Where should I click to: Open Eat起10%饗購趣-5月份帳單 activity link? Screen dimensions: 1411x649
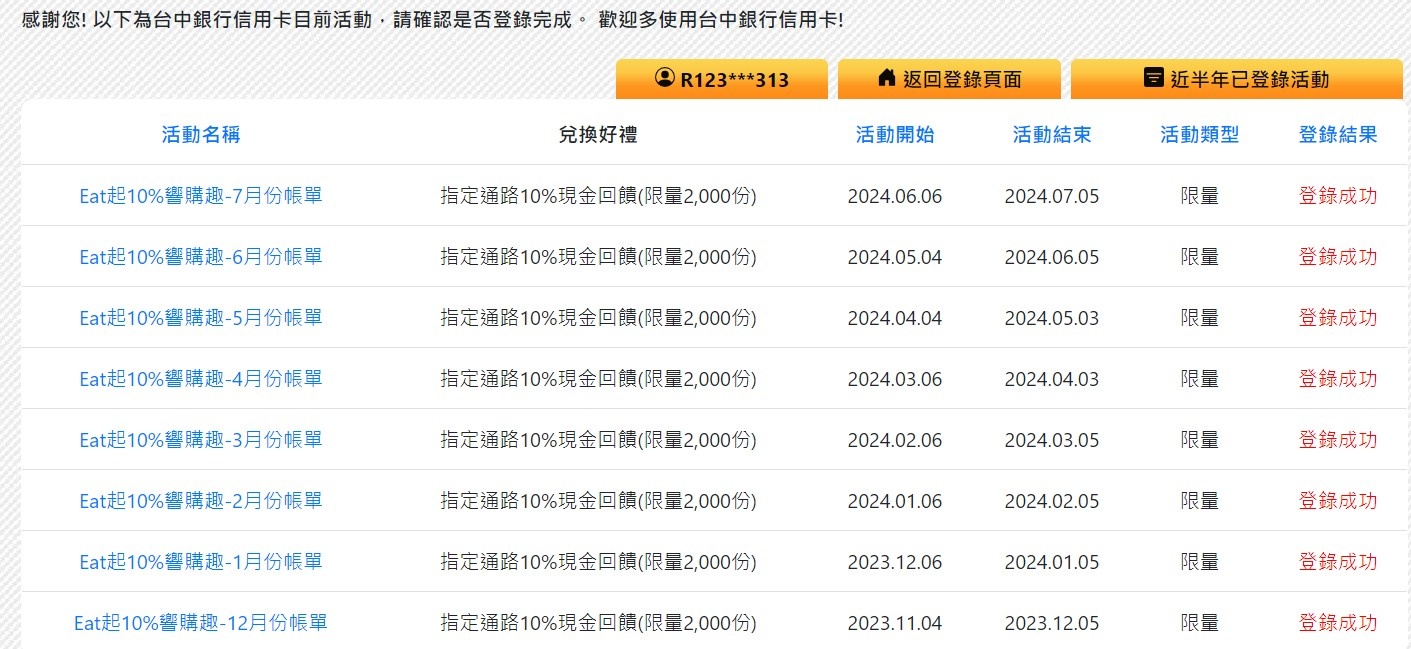pyautogui.click(x=201, y=318)
